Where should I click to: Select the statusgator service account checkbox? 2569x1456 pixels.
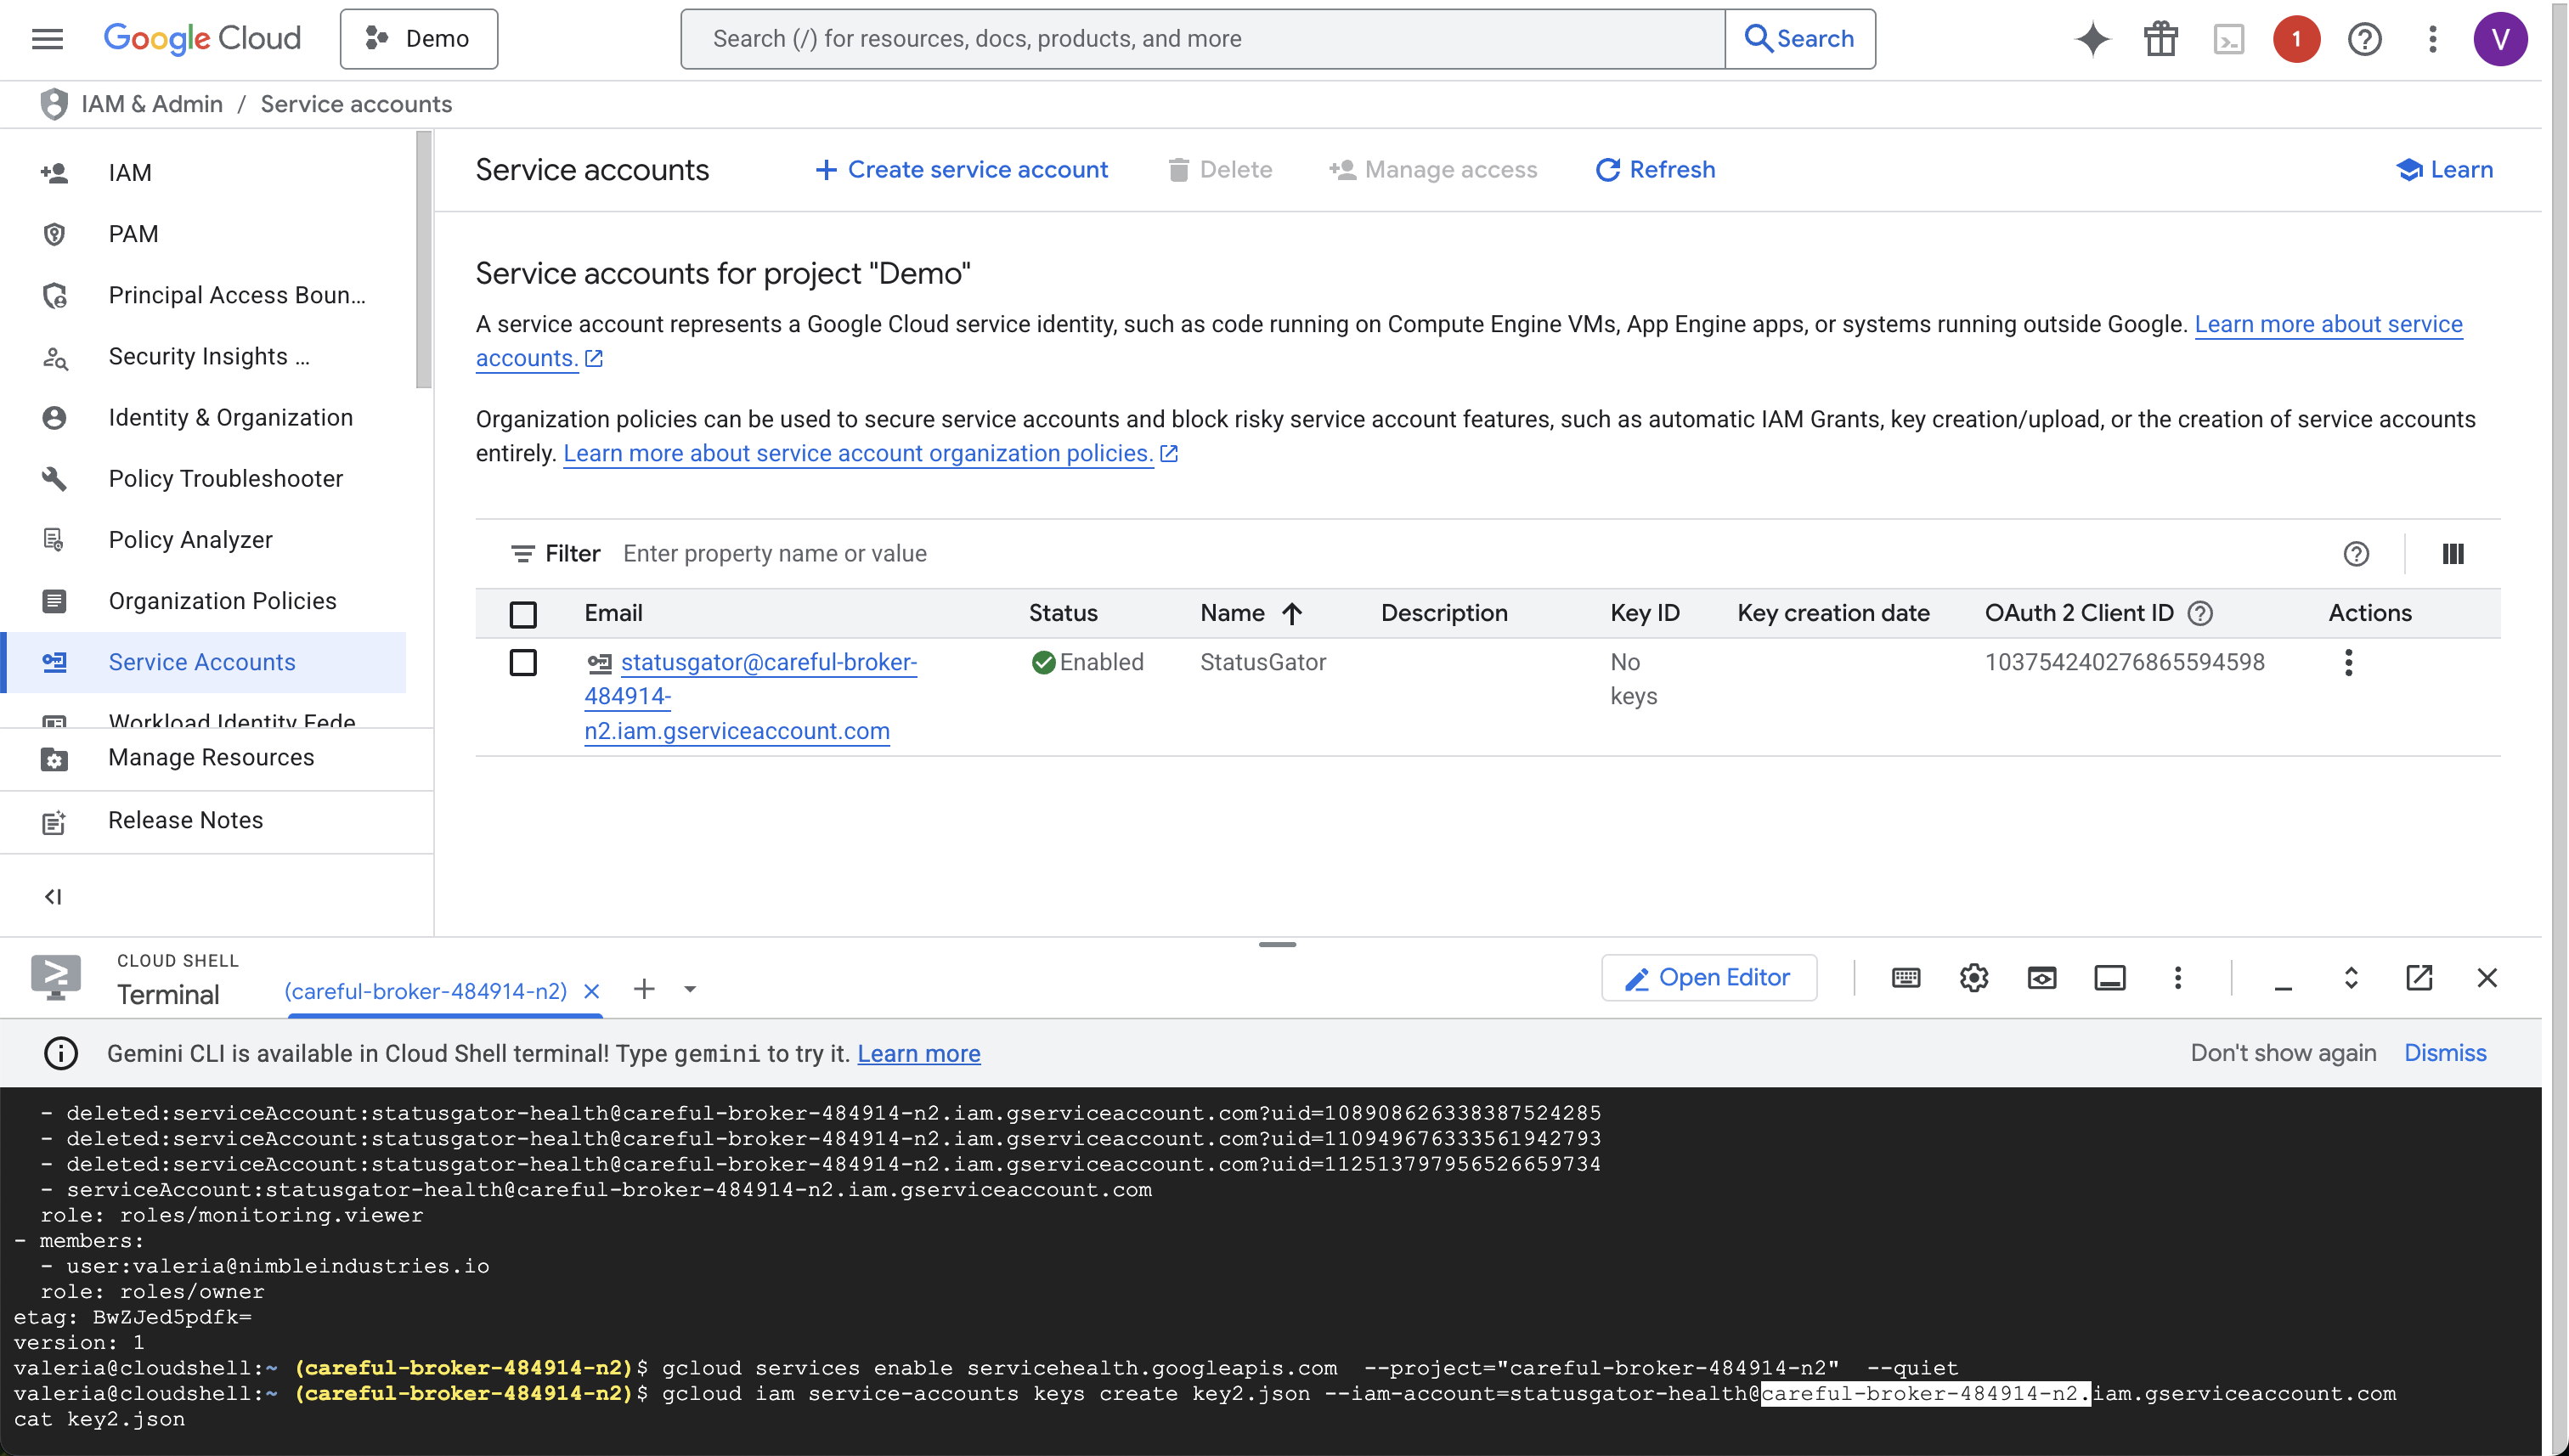(x=523, y=662)
